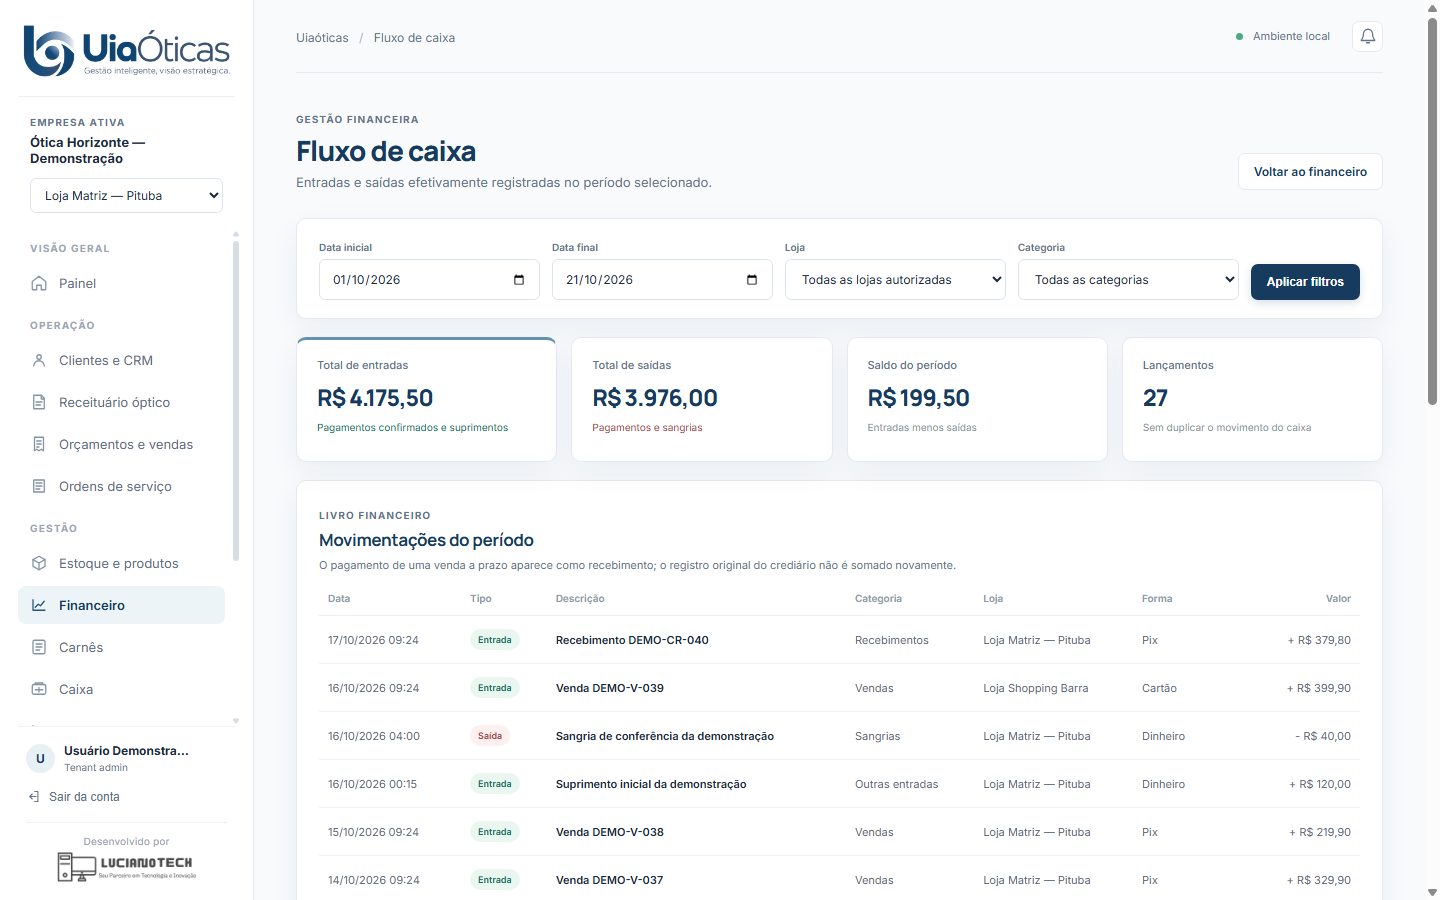Image resolution: width=1440 pixels, height=900 pixels.
Task: Click the Orçamentos e vendas receipt icon
Action: pos(39,444)
